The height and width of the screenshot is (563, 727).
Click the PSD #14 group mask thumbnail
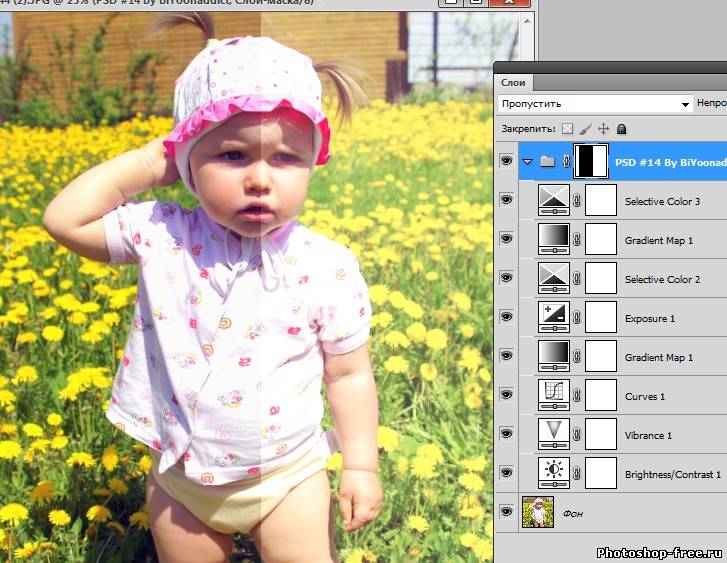tap(593, 161)
